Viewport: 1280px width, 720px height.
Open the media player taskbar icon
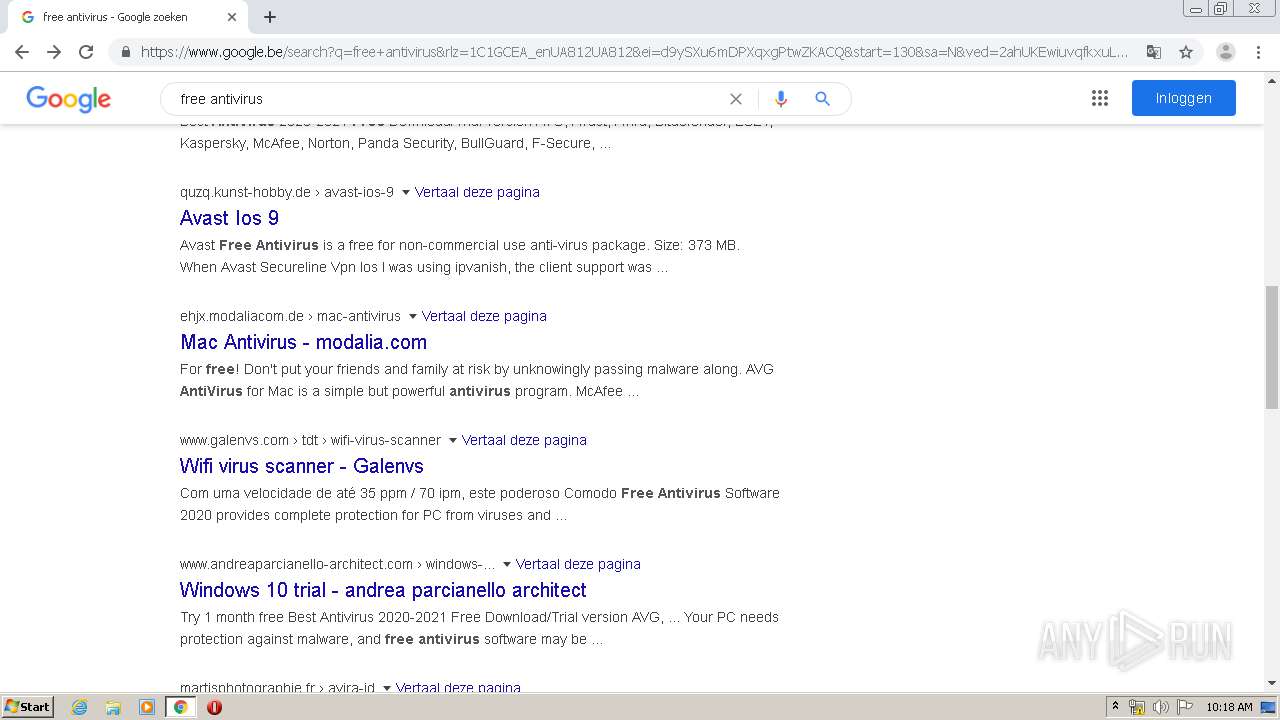147,707
